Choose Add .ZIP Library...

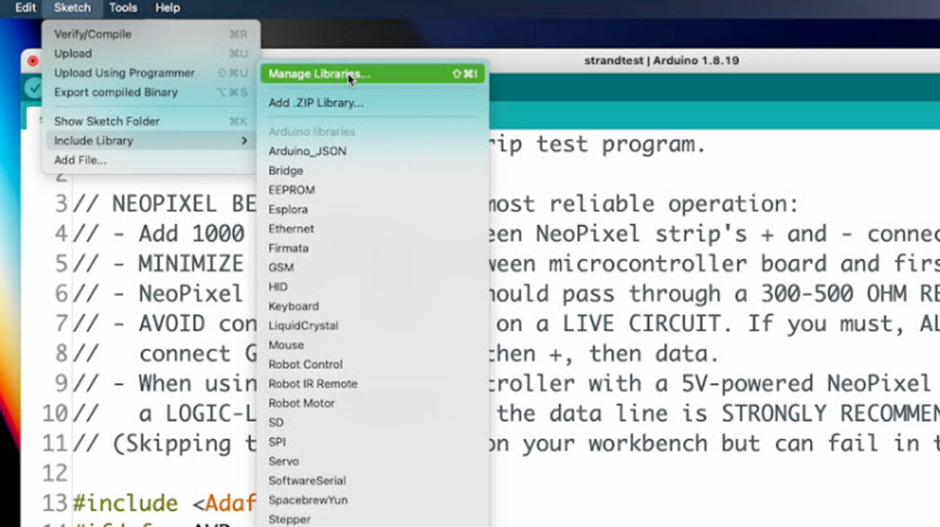[x=372, y=103]
